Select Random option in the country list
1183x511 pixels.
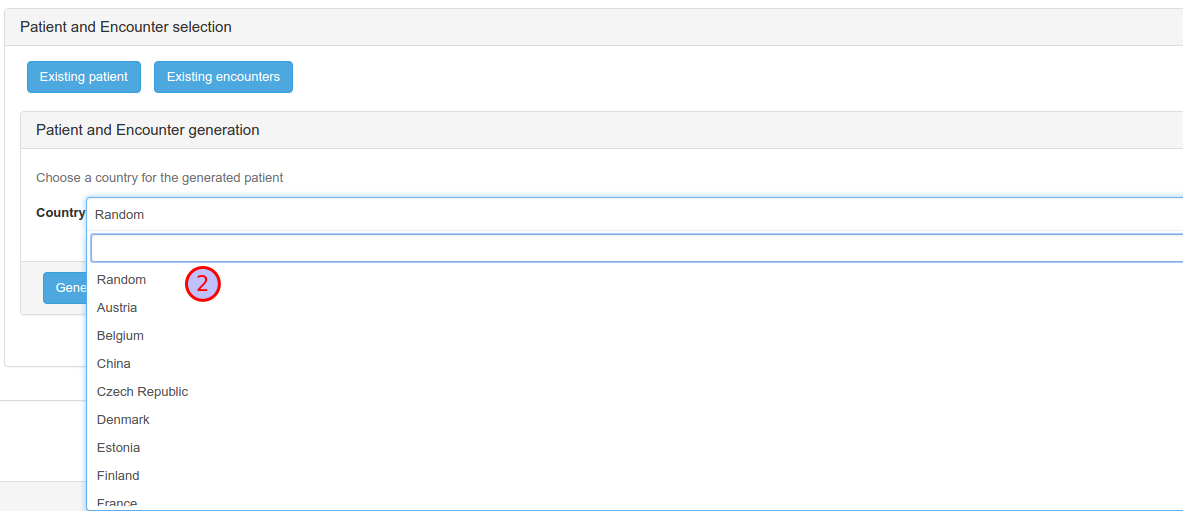point(121,280)
